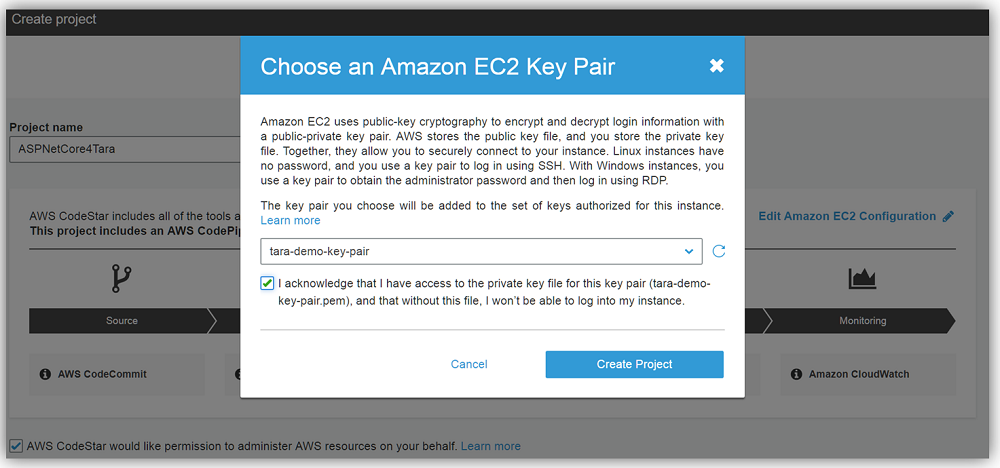Click the info icon beside Amazon CloudWatch

coord(796,374)
